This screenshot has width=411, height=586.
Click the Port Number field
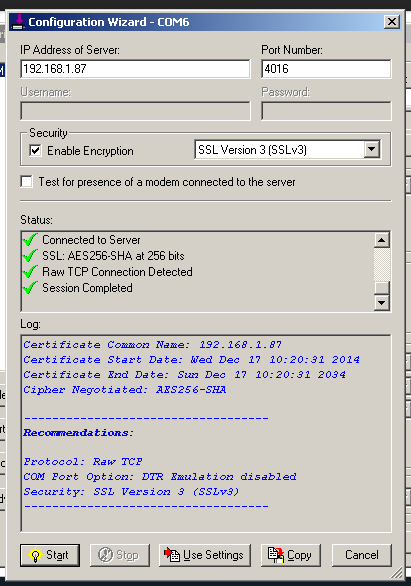pyautogui.click(x=327, y=69)
